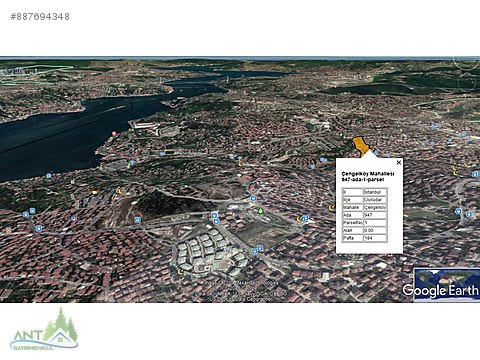Viewport: 480px width, 360px height.
Task: Click the mosque icon just left of the balloon
Action: coord(331,208)
